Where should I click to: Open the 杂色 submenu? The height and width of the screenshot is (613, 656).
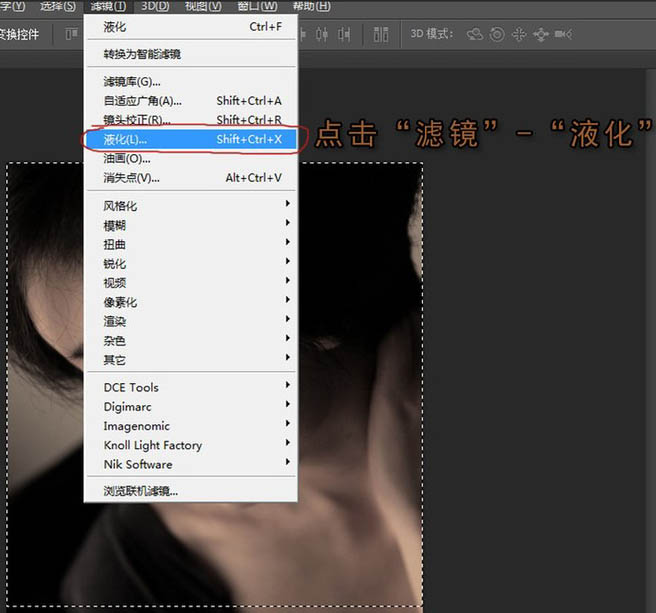click(x=191, y=341)
